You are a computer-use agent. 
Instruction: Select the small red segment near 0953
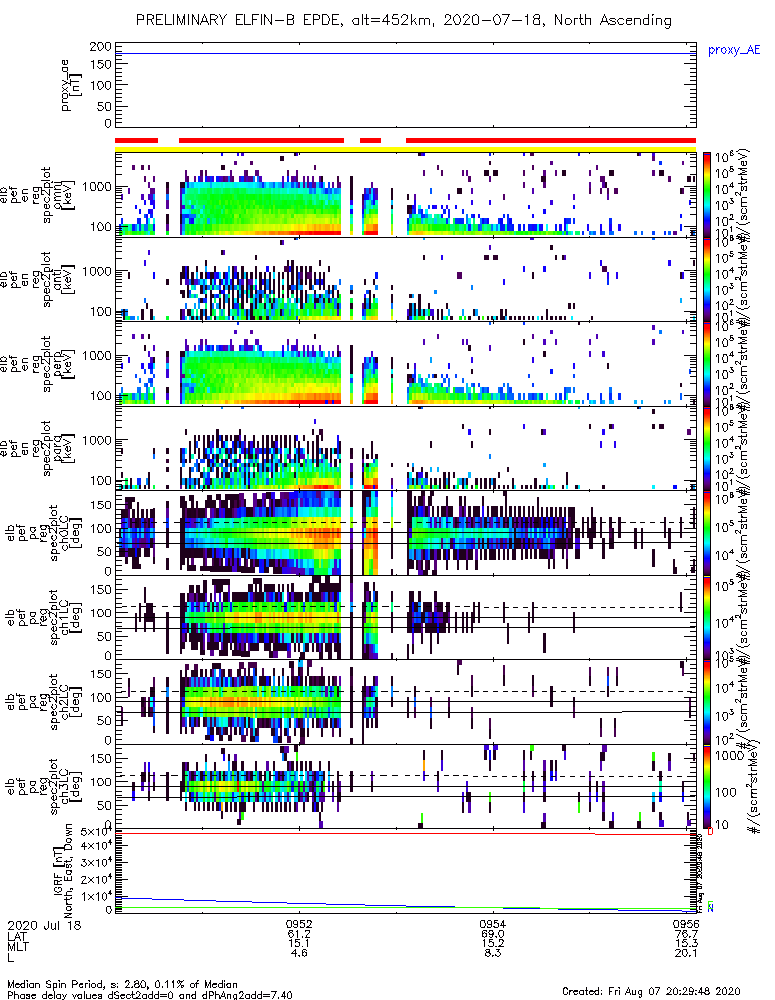tap(370, 140)
